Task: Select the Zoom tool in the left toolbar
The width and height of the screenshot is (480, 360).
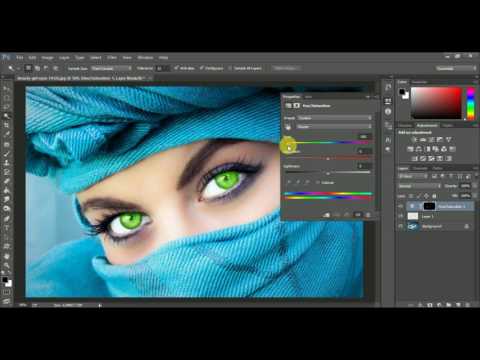Action: [6, 266]
